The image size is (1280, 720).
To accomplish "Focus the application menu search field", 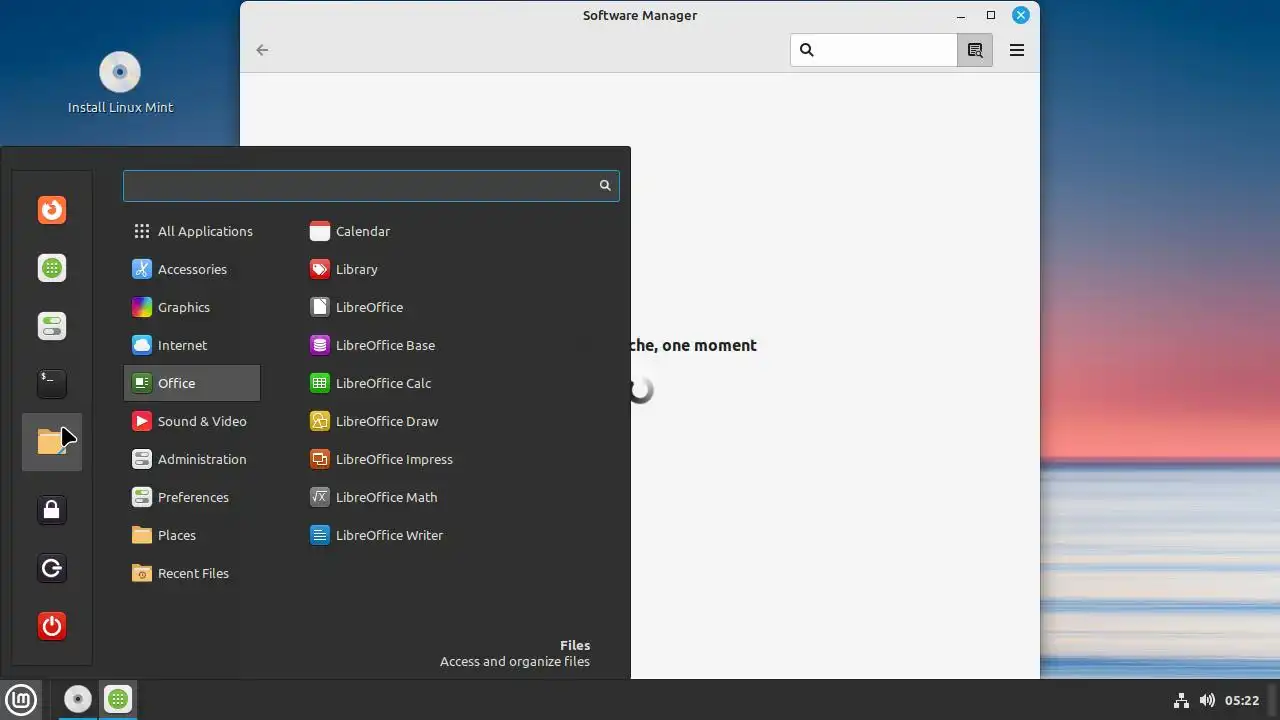I will (371, 185).
